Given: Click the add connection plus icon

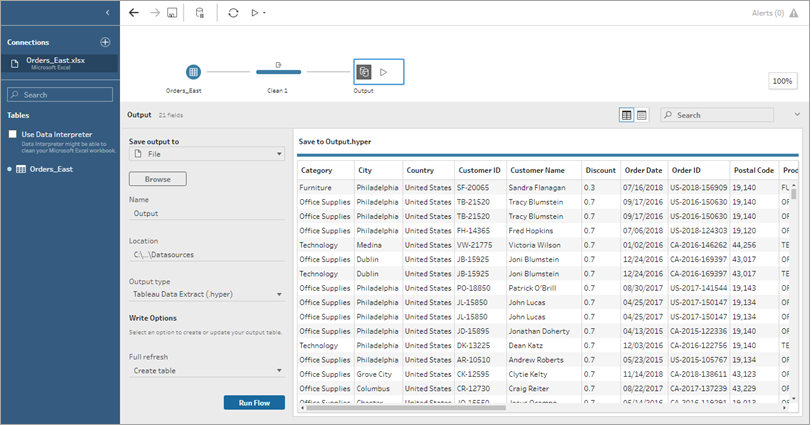Looking at the screenshot, I should pos(105,42).
